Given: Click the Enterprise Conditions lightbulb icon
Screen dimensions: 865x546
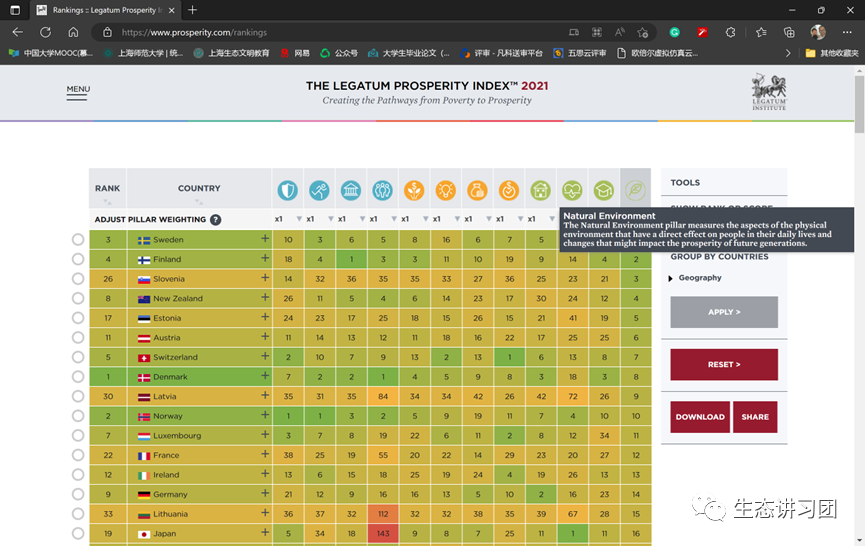Looking at the screenshot, I should pyautogui.click(x=446, y=190).
